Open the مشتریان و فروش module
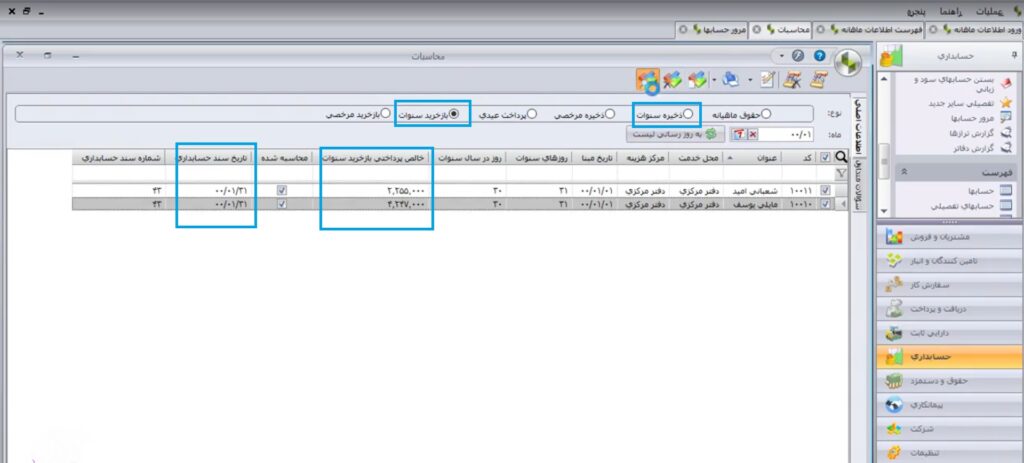Image resolution: width=1024 pixels, height=463 pixels. click(x=950, y=236)
